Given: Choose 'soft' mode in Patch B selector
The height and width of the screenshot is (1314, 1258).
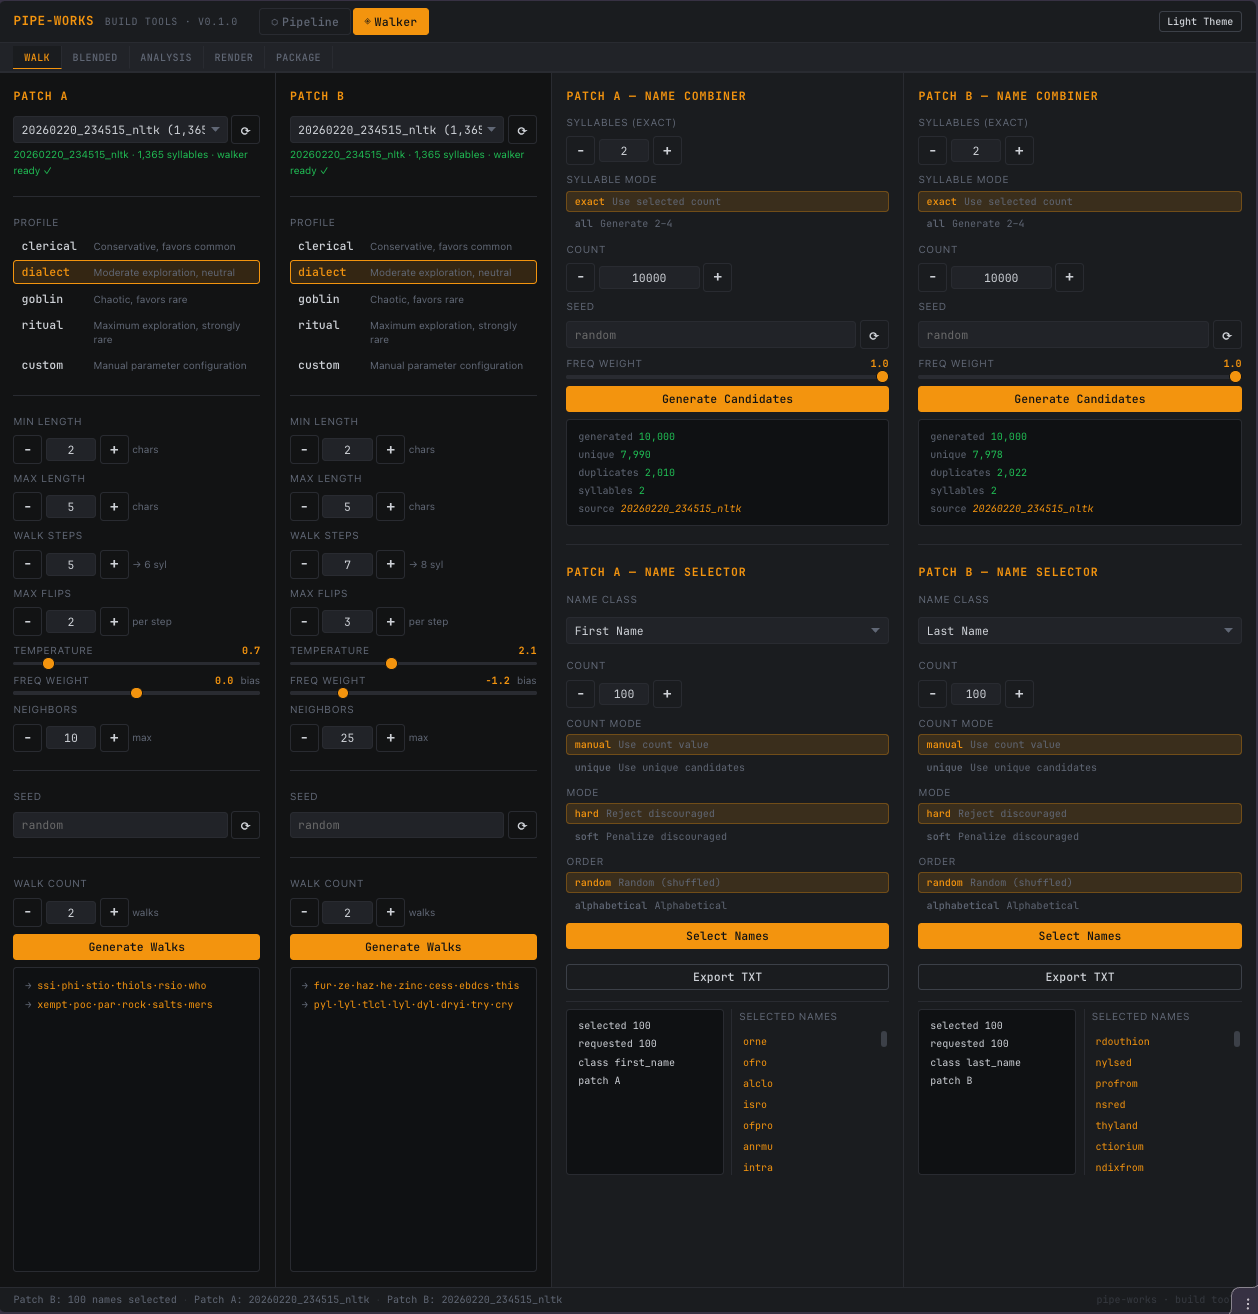Looking at the screenshot, I should click(x=1080, y=837).
